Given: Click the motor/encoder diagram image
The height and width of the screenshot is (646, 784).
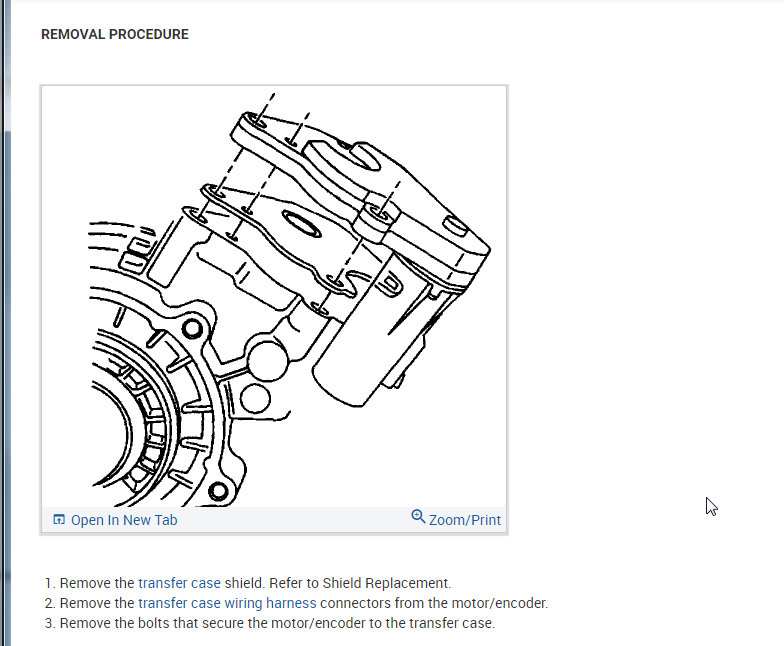Looking at the screenshot, I should [274, 296].
